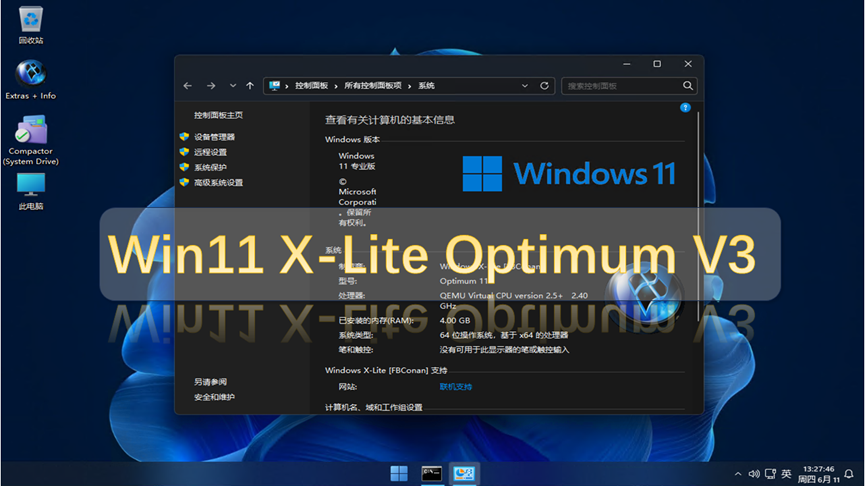
Task: Click the 'Optimum 11' model value
Action: click(464, 281)
